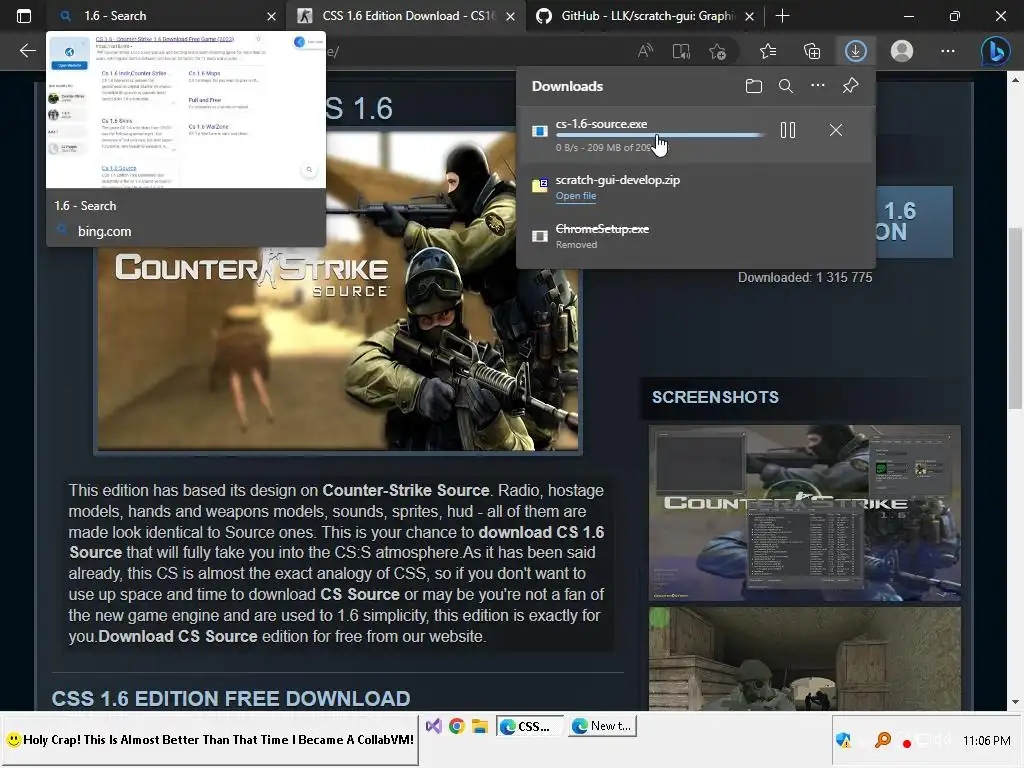
Task: Switch to CSS 1.6 Edition Download tab
Action: 405,16
